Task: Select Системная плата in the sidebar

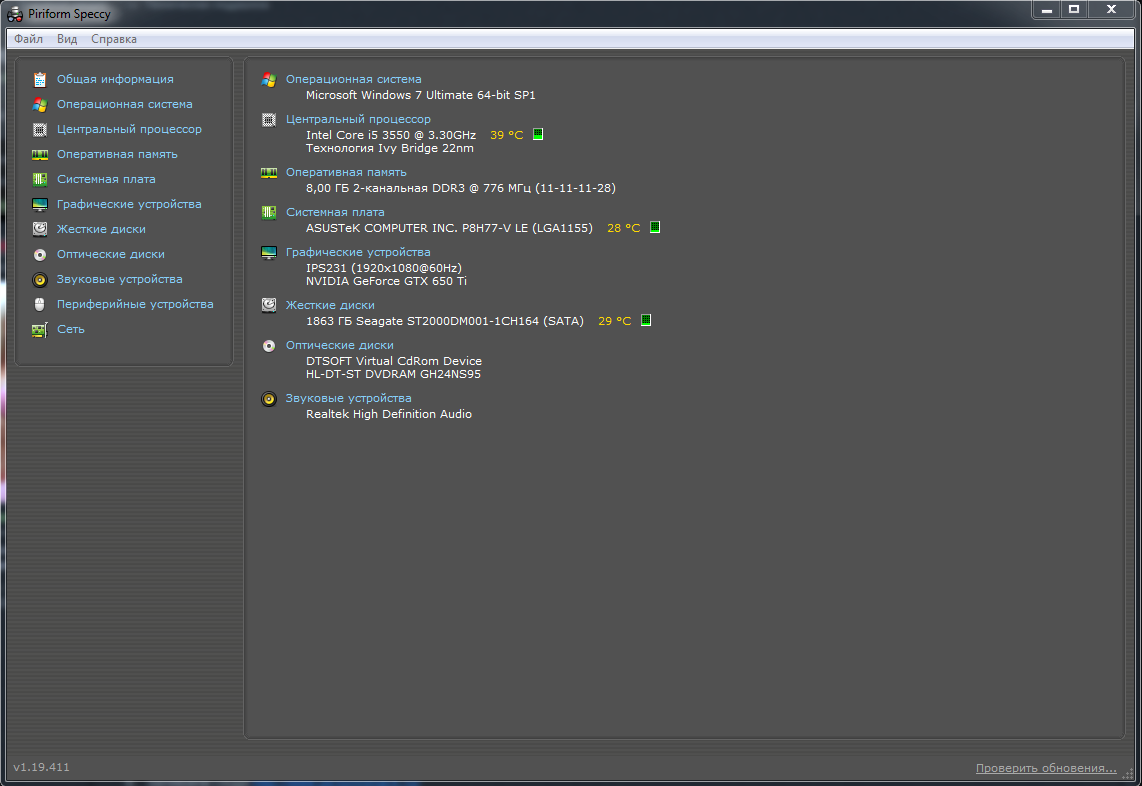Action: (x=106, y=179)
